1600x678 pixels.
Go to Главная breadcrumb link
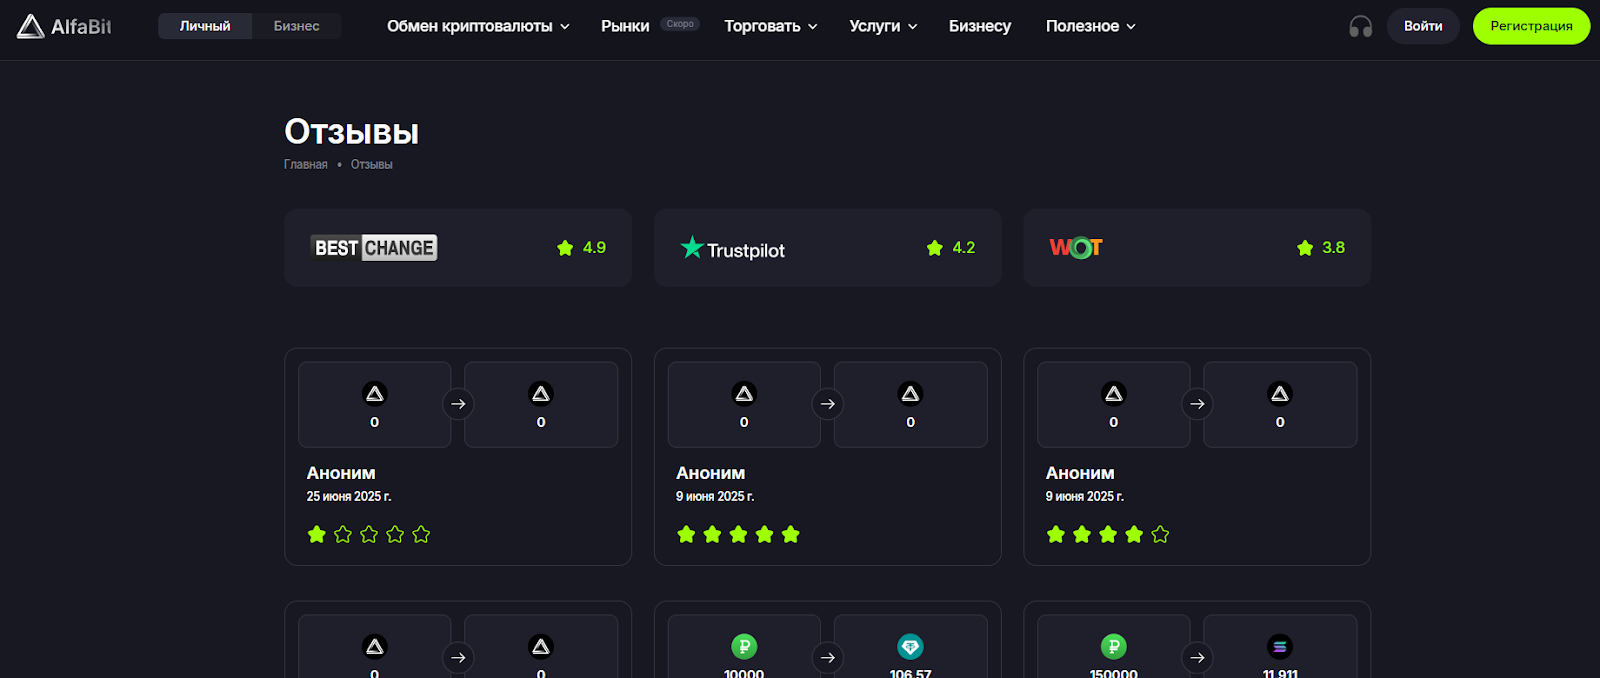[x=305, y=164]
